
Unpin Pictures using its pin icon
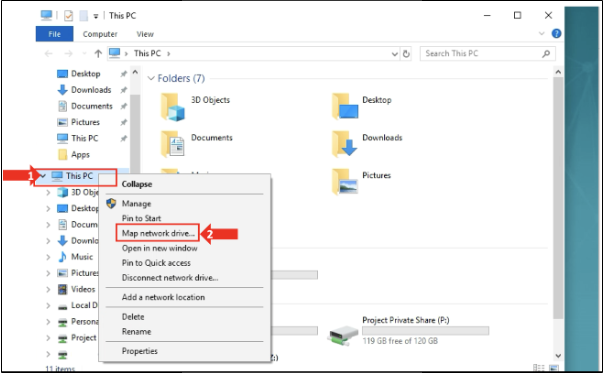(123, 122)
